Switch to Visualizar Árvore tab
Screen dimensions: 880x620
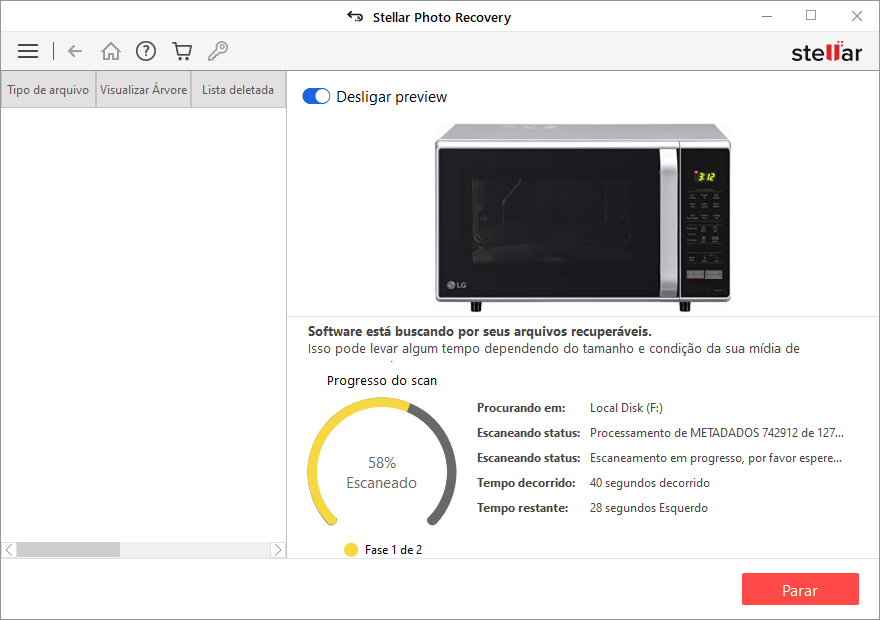144,90
